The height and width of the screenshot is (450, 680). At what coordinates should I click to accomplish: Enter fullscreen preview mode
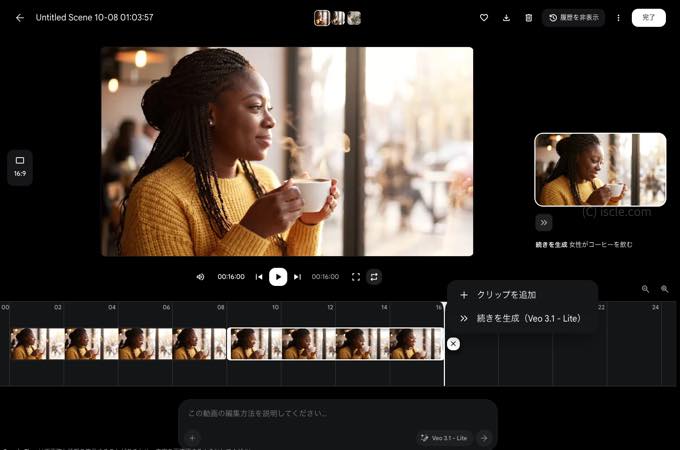(356, 277)
